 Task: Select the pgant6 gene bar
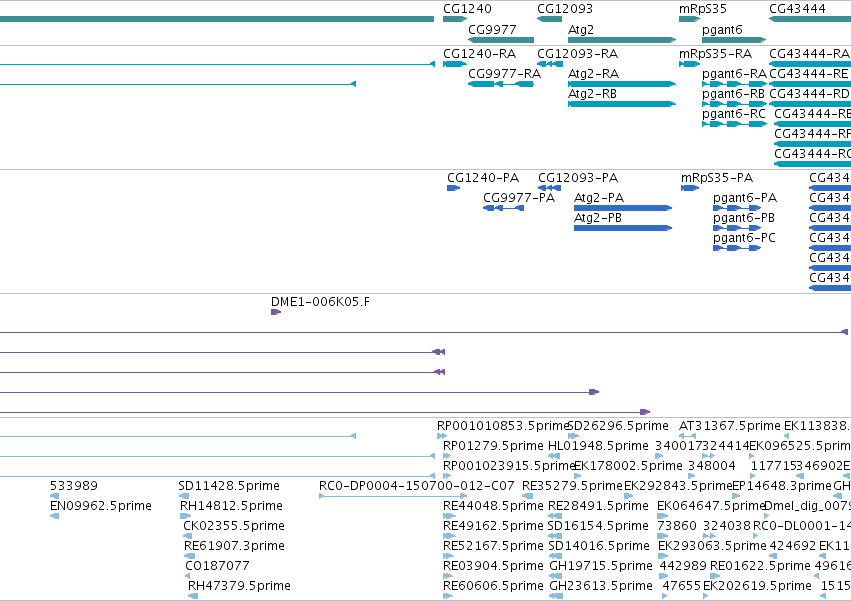[x=734, y=40]
